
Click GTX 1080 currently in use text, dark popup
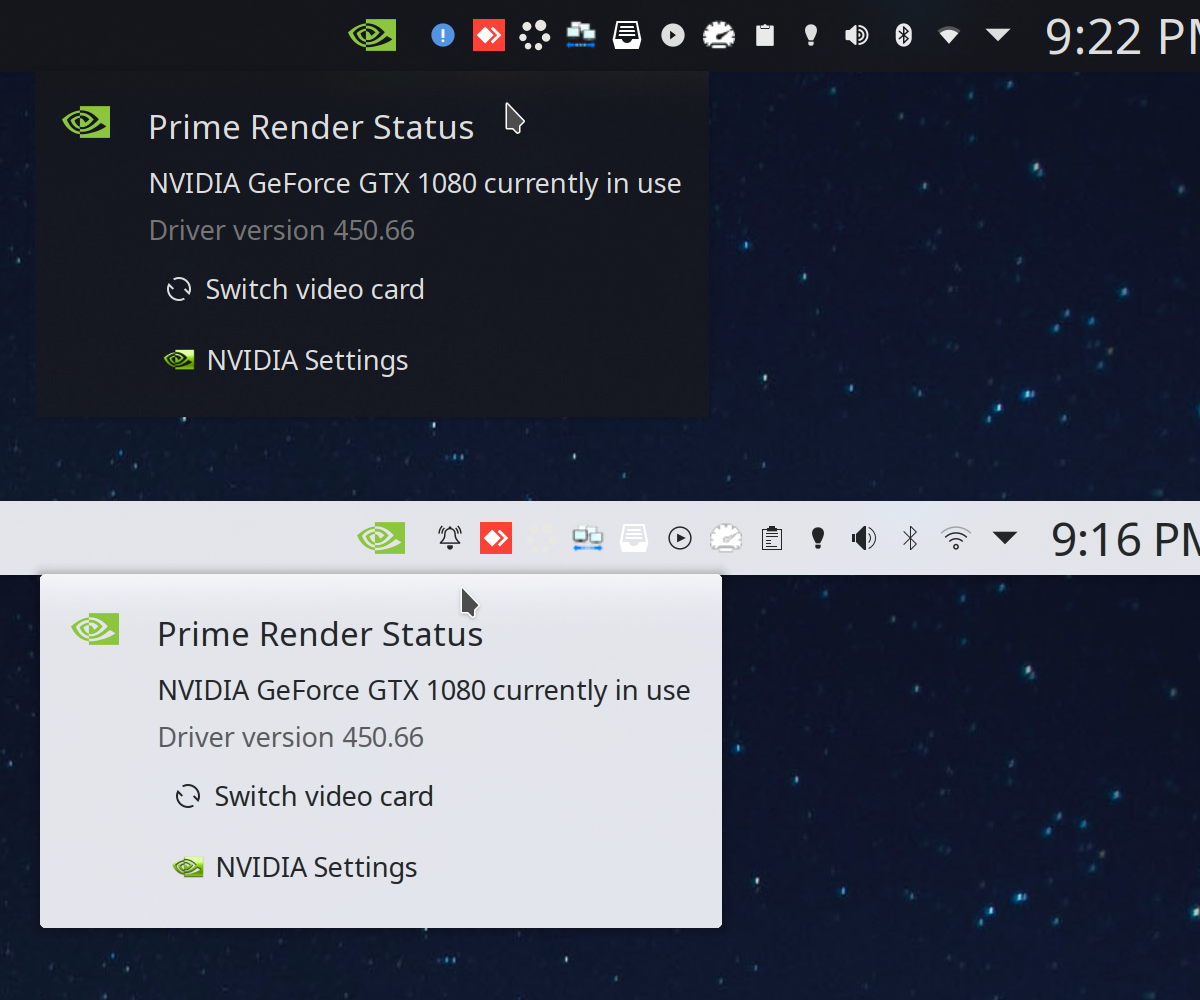coord(415,184)
